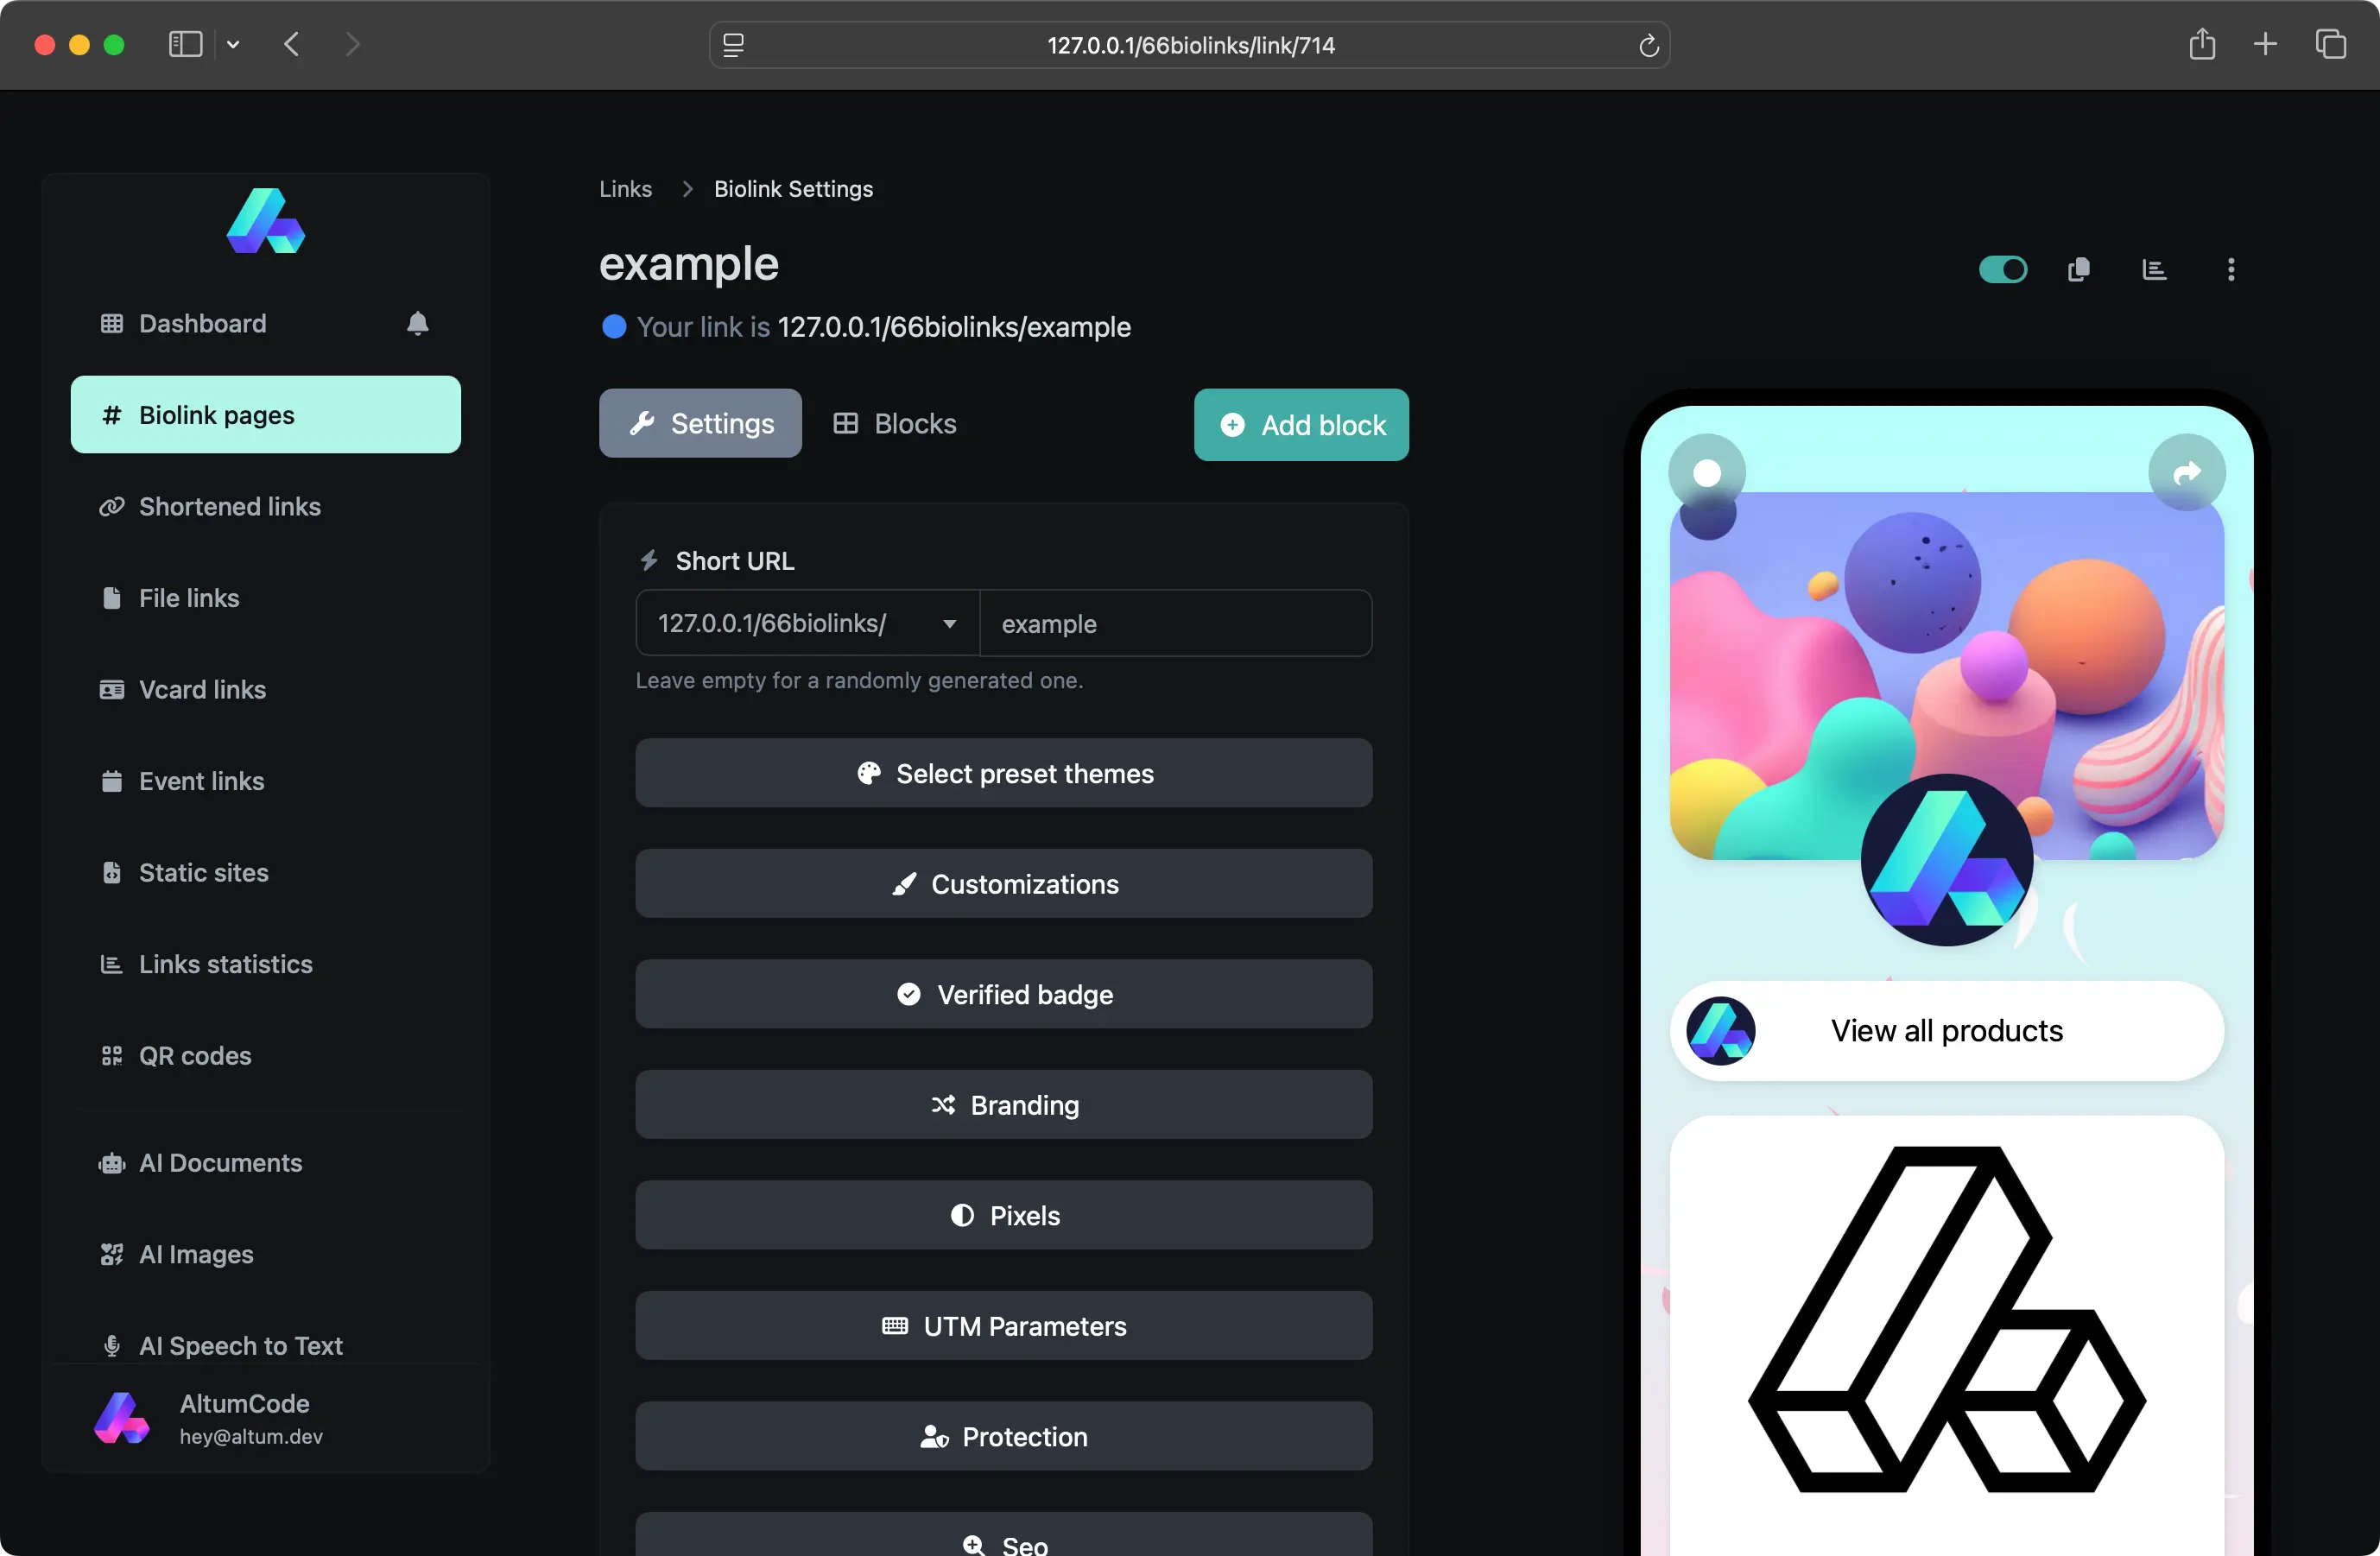Viewport: 2380px width, 1556px height.
Task: Toggle the biolink enabled switch
Action: [2002, 269]
